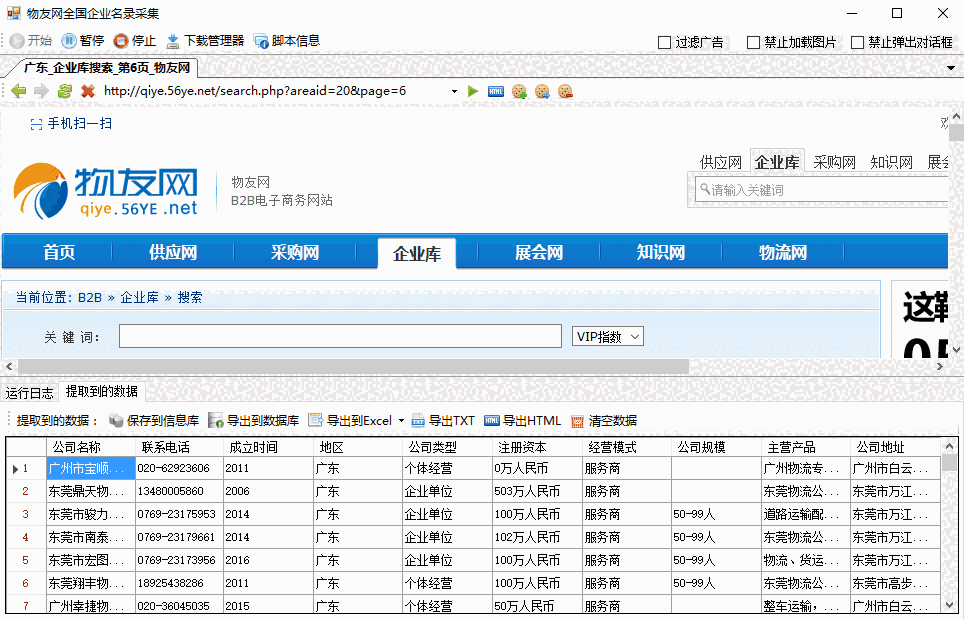964x619 pixels.
Task: Open 脚本信息 script info
Action: 287,41
